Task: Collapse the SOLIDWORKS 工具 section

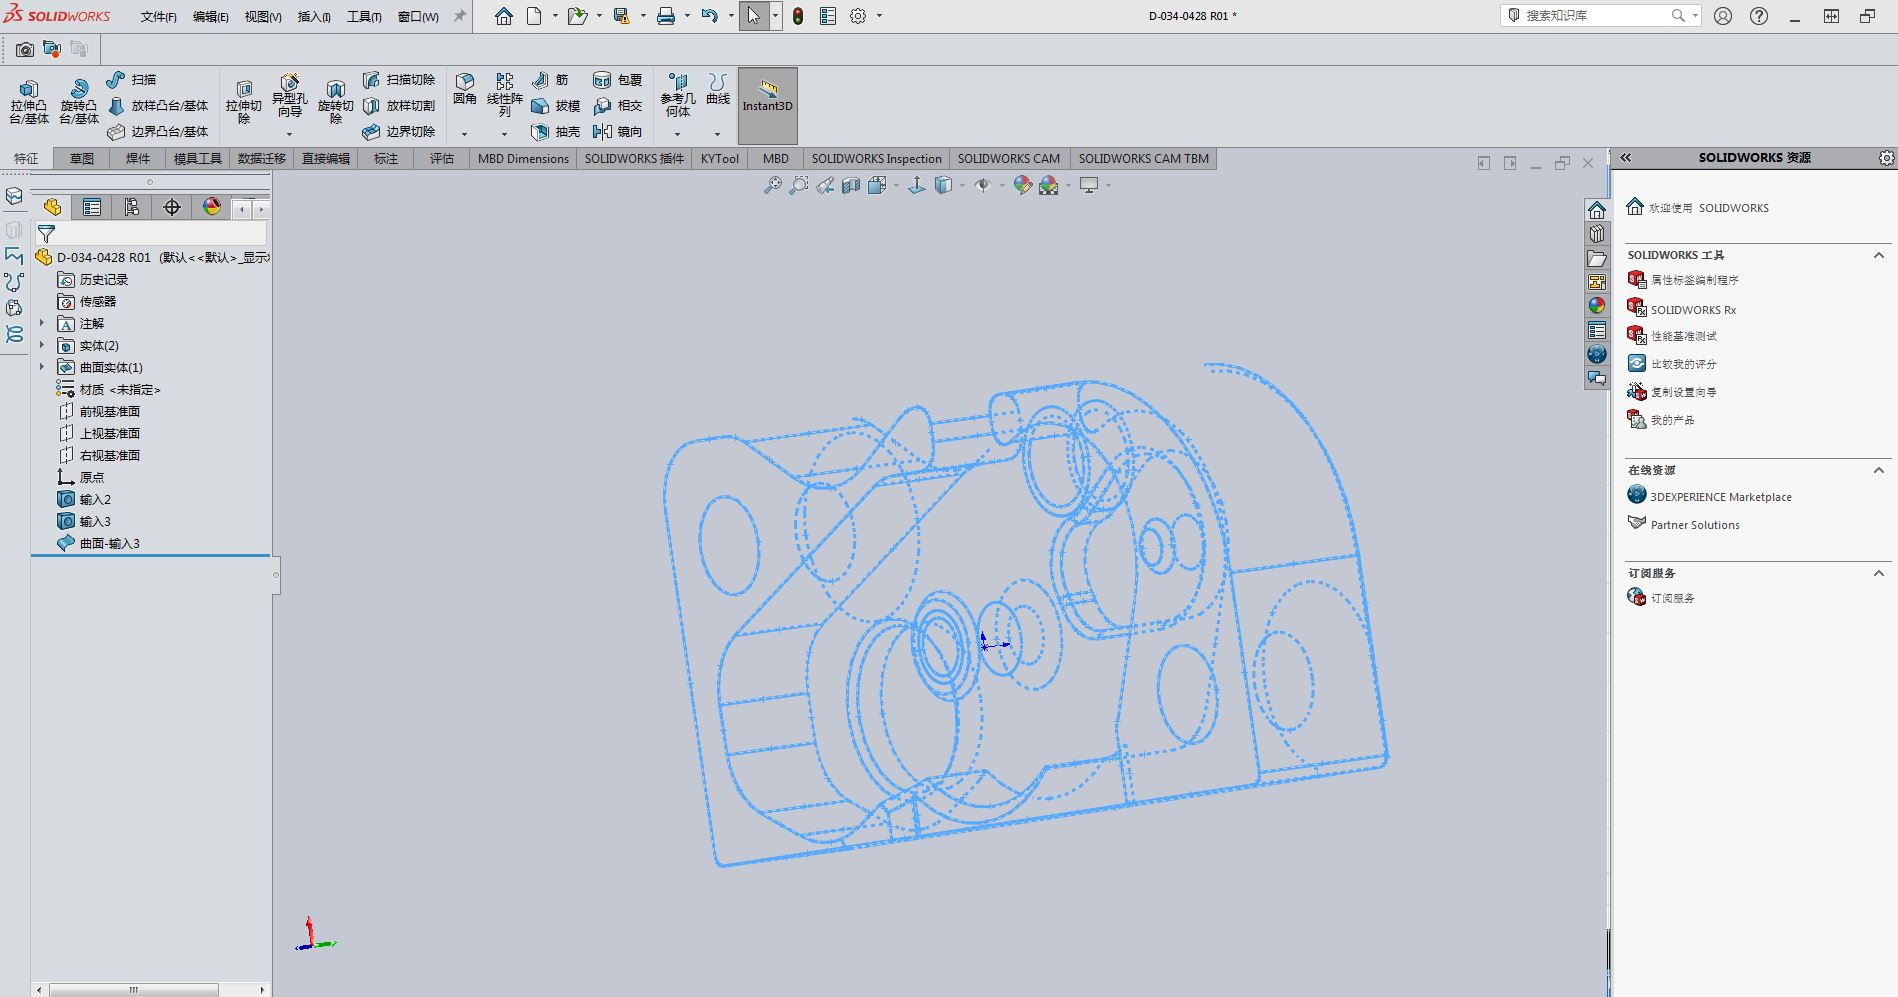Action: click(x=1879, y=256)
